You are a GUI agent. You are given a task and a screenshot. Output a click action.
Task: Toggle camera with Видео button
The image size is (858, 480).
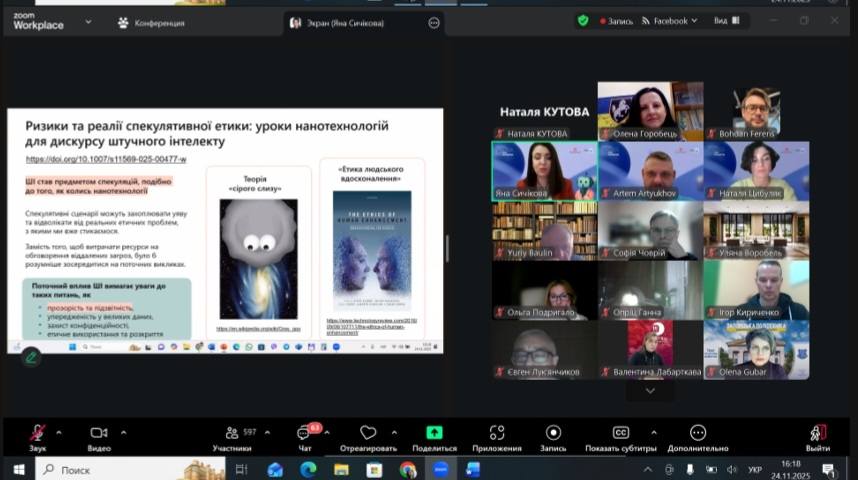click(x=98, y=433)
